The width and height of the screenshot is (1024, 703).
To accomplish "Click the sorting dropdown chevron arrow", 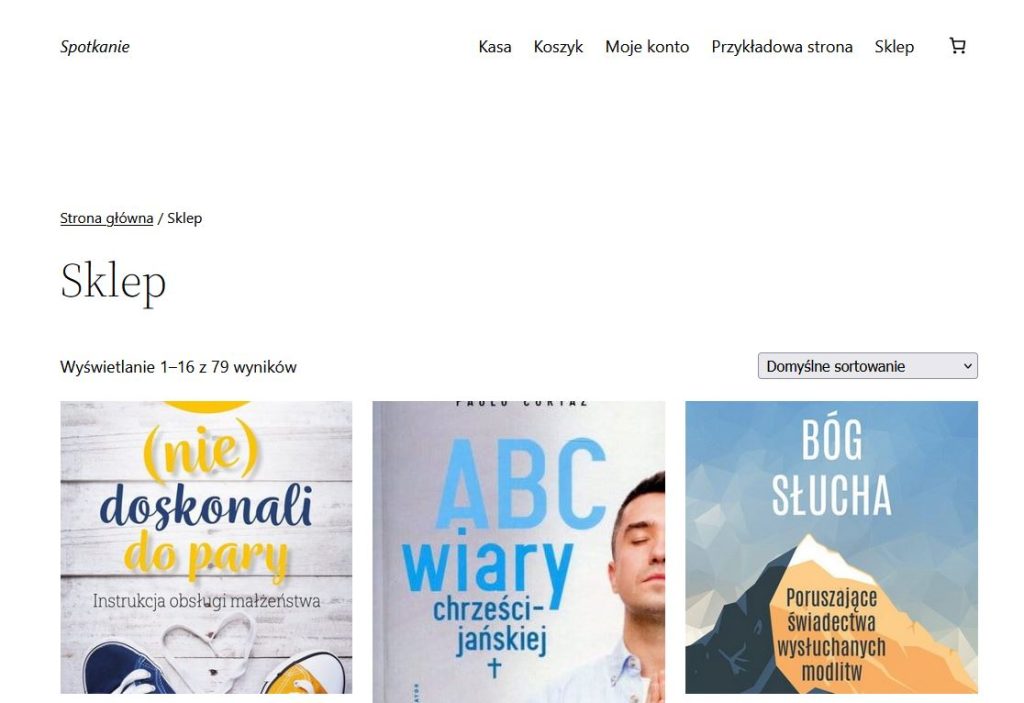I will pos(968,366).
